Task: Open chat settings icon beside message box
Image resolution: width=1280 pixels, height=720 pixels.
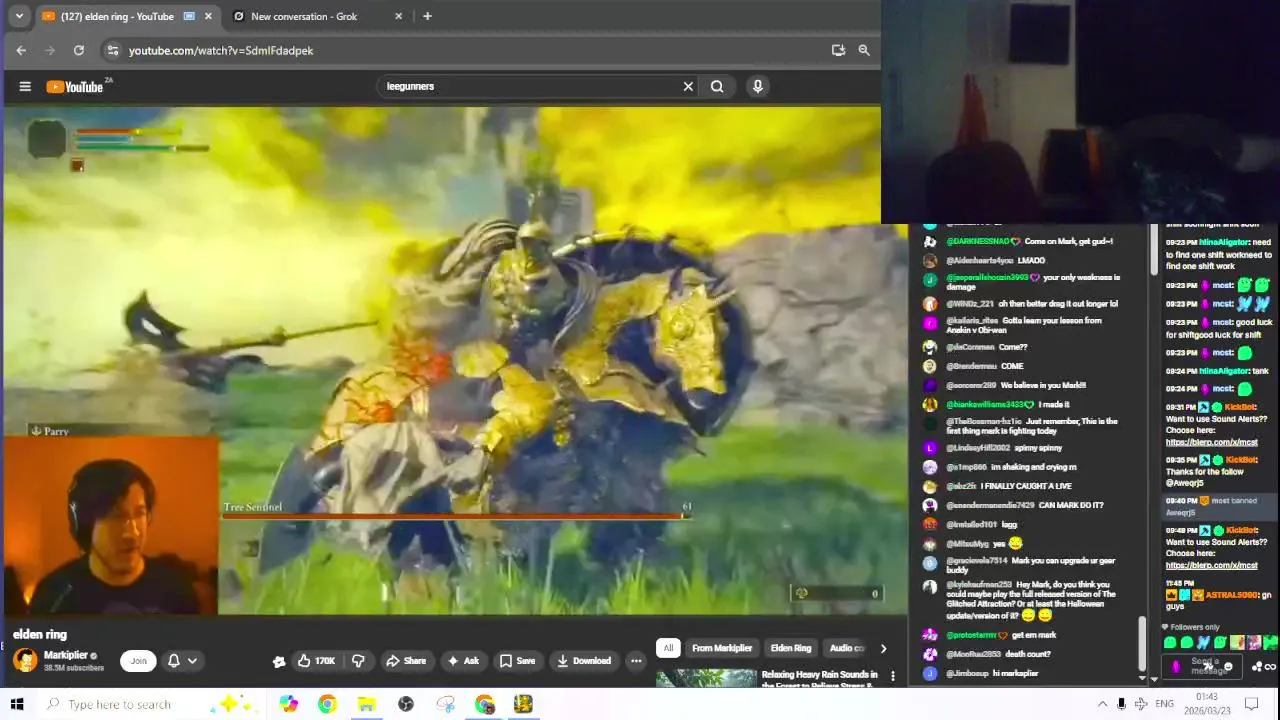Action: [1257, 667]
